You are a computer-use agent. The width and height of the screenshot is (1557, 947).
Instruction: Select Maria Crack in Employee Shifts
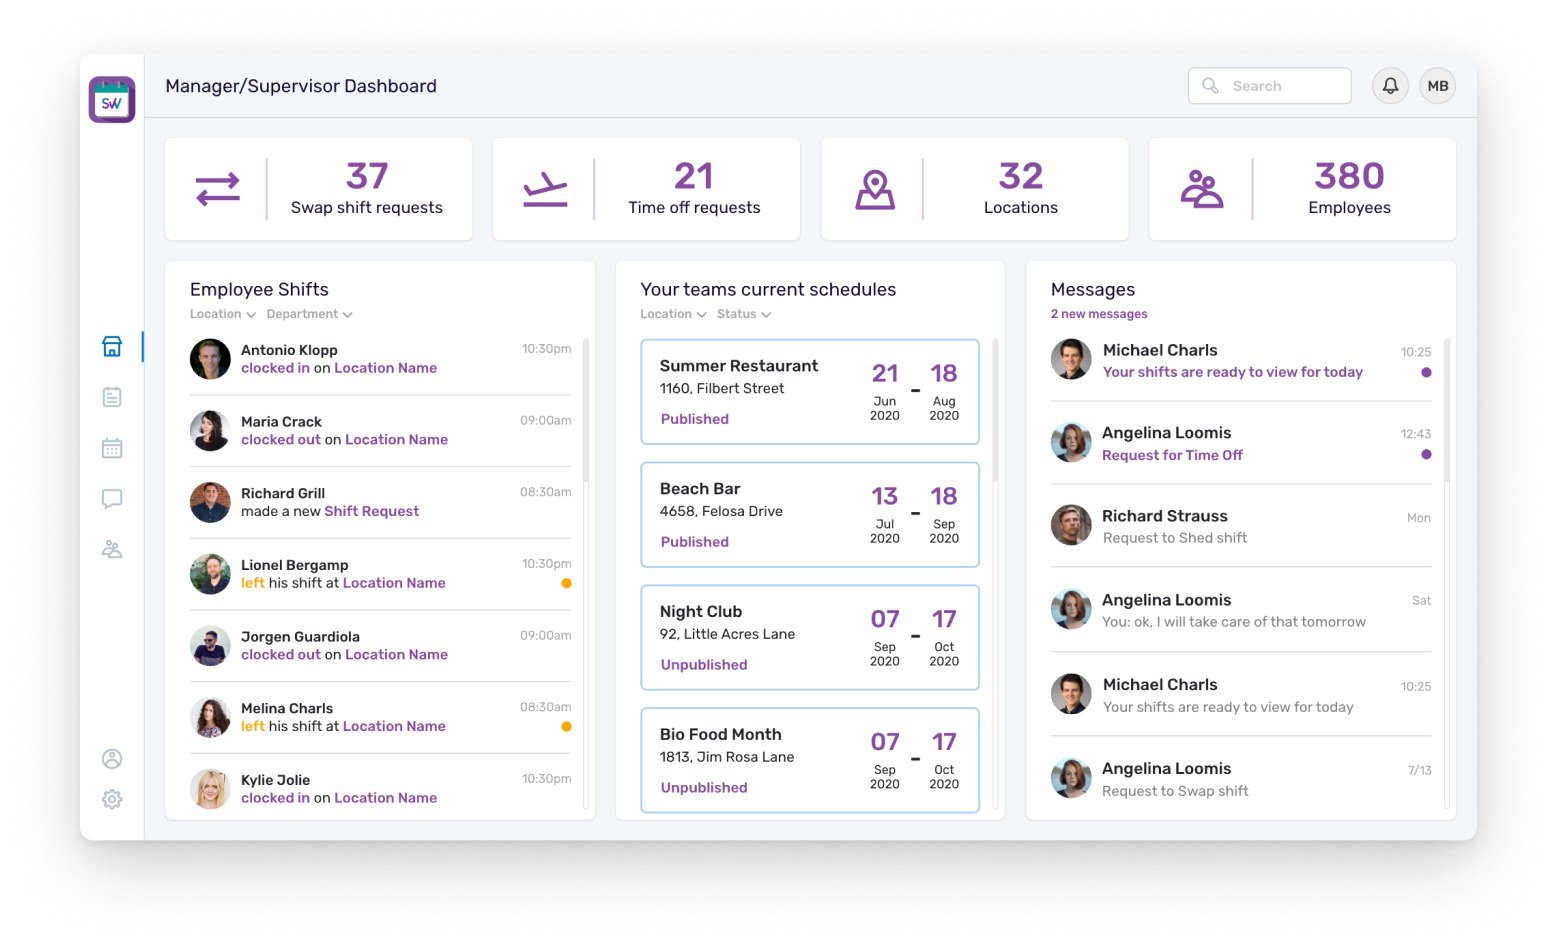click(281, 422)
